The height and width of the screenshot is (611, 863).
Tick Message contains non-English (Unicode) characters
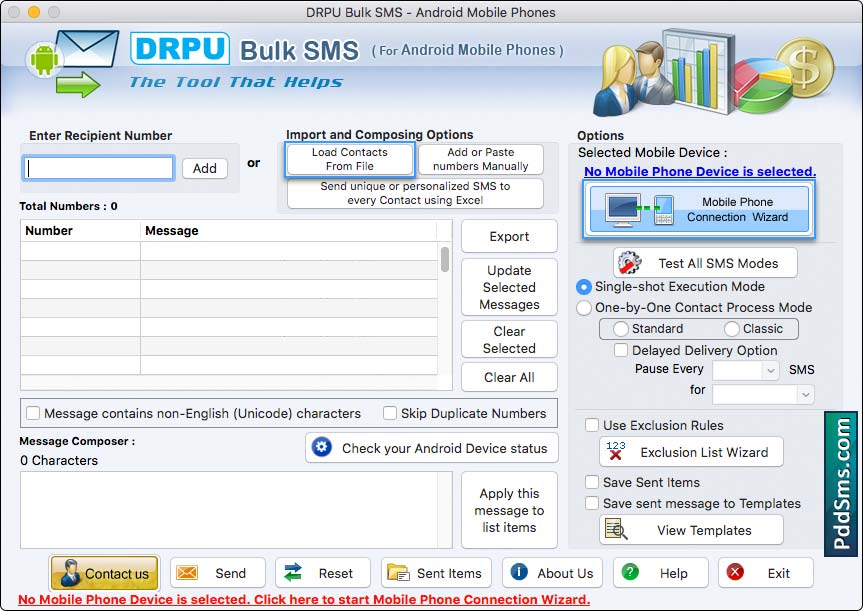[33, 413]
